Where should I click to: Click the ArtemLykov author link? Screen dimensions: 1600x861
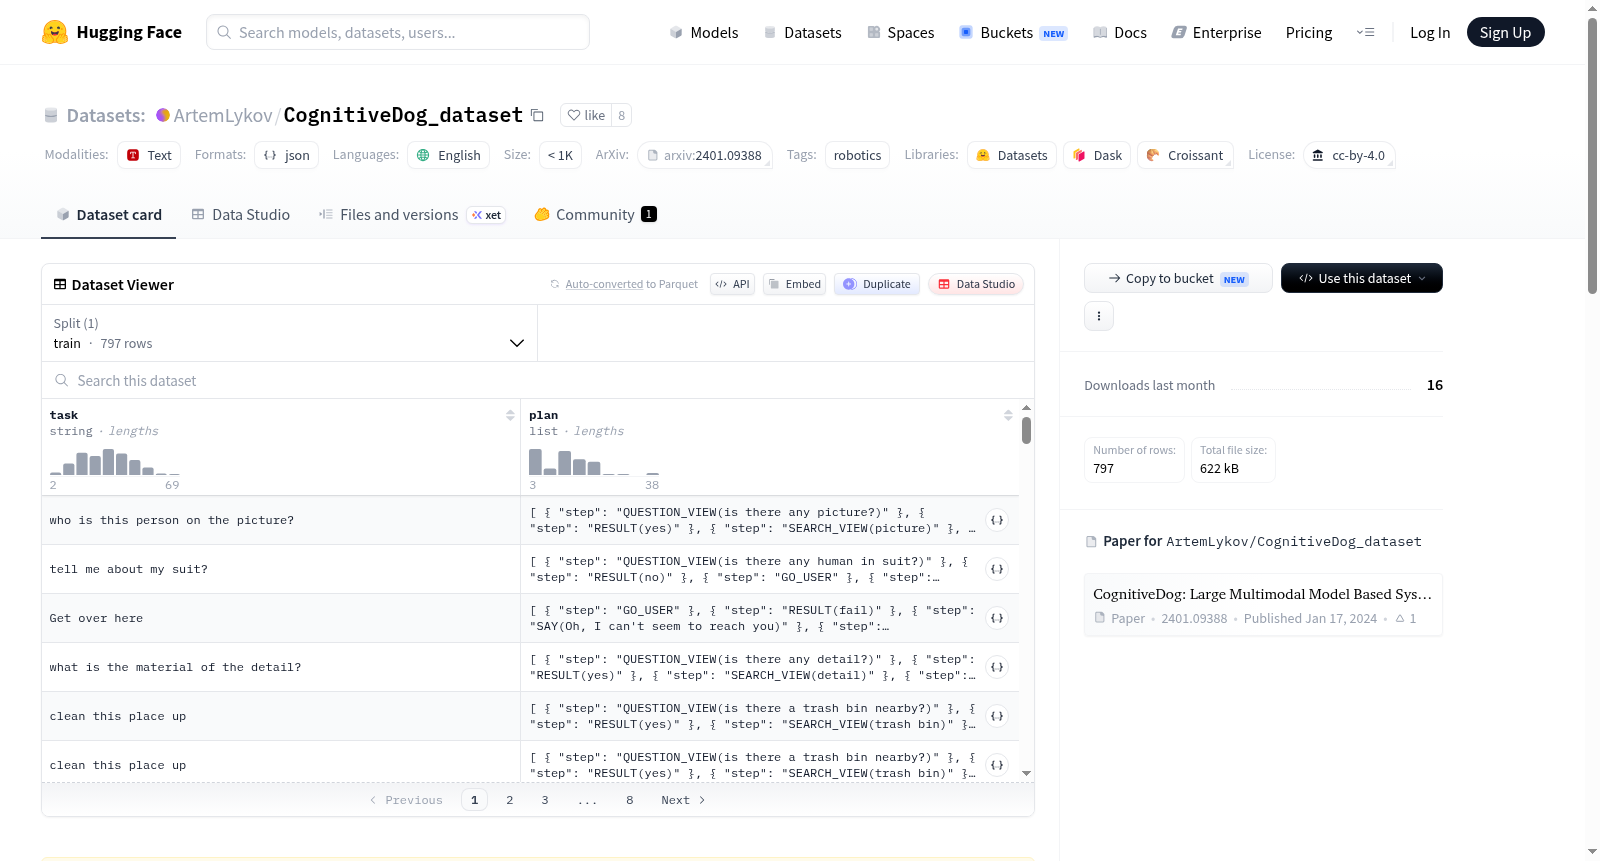pos(222,115)
